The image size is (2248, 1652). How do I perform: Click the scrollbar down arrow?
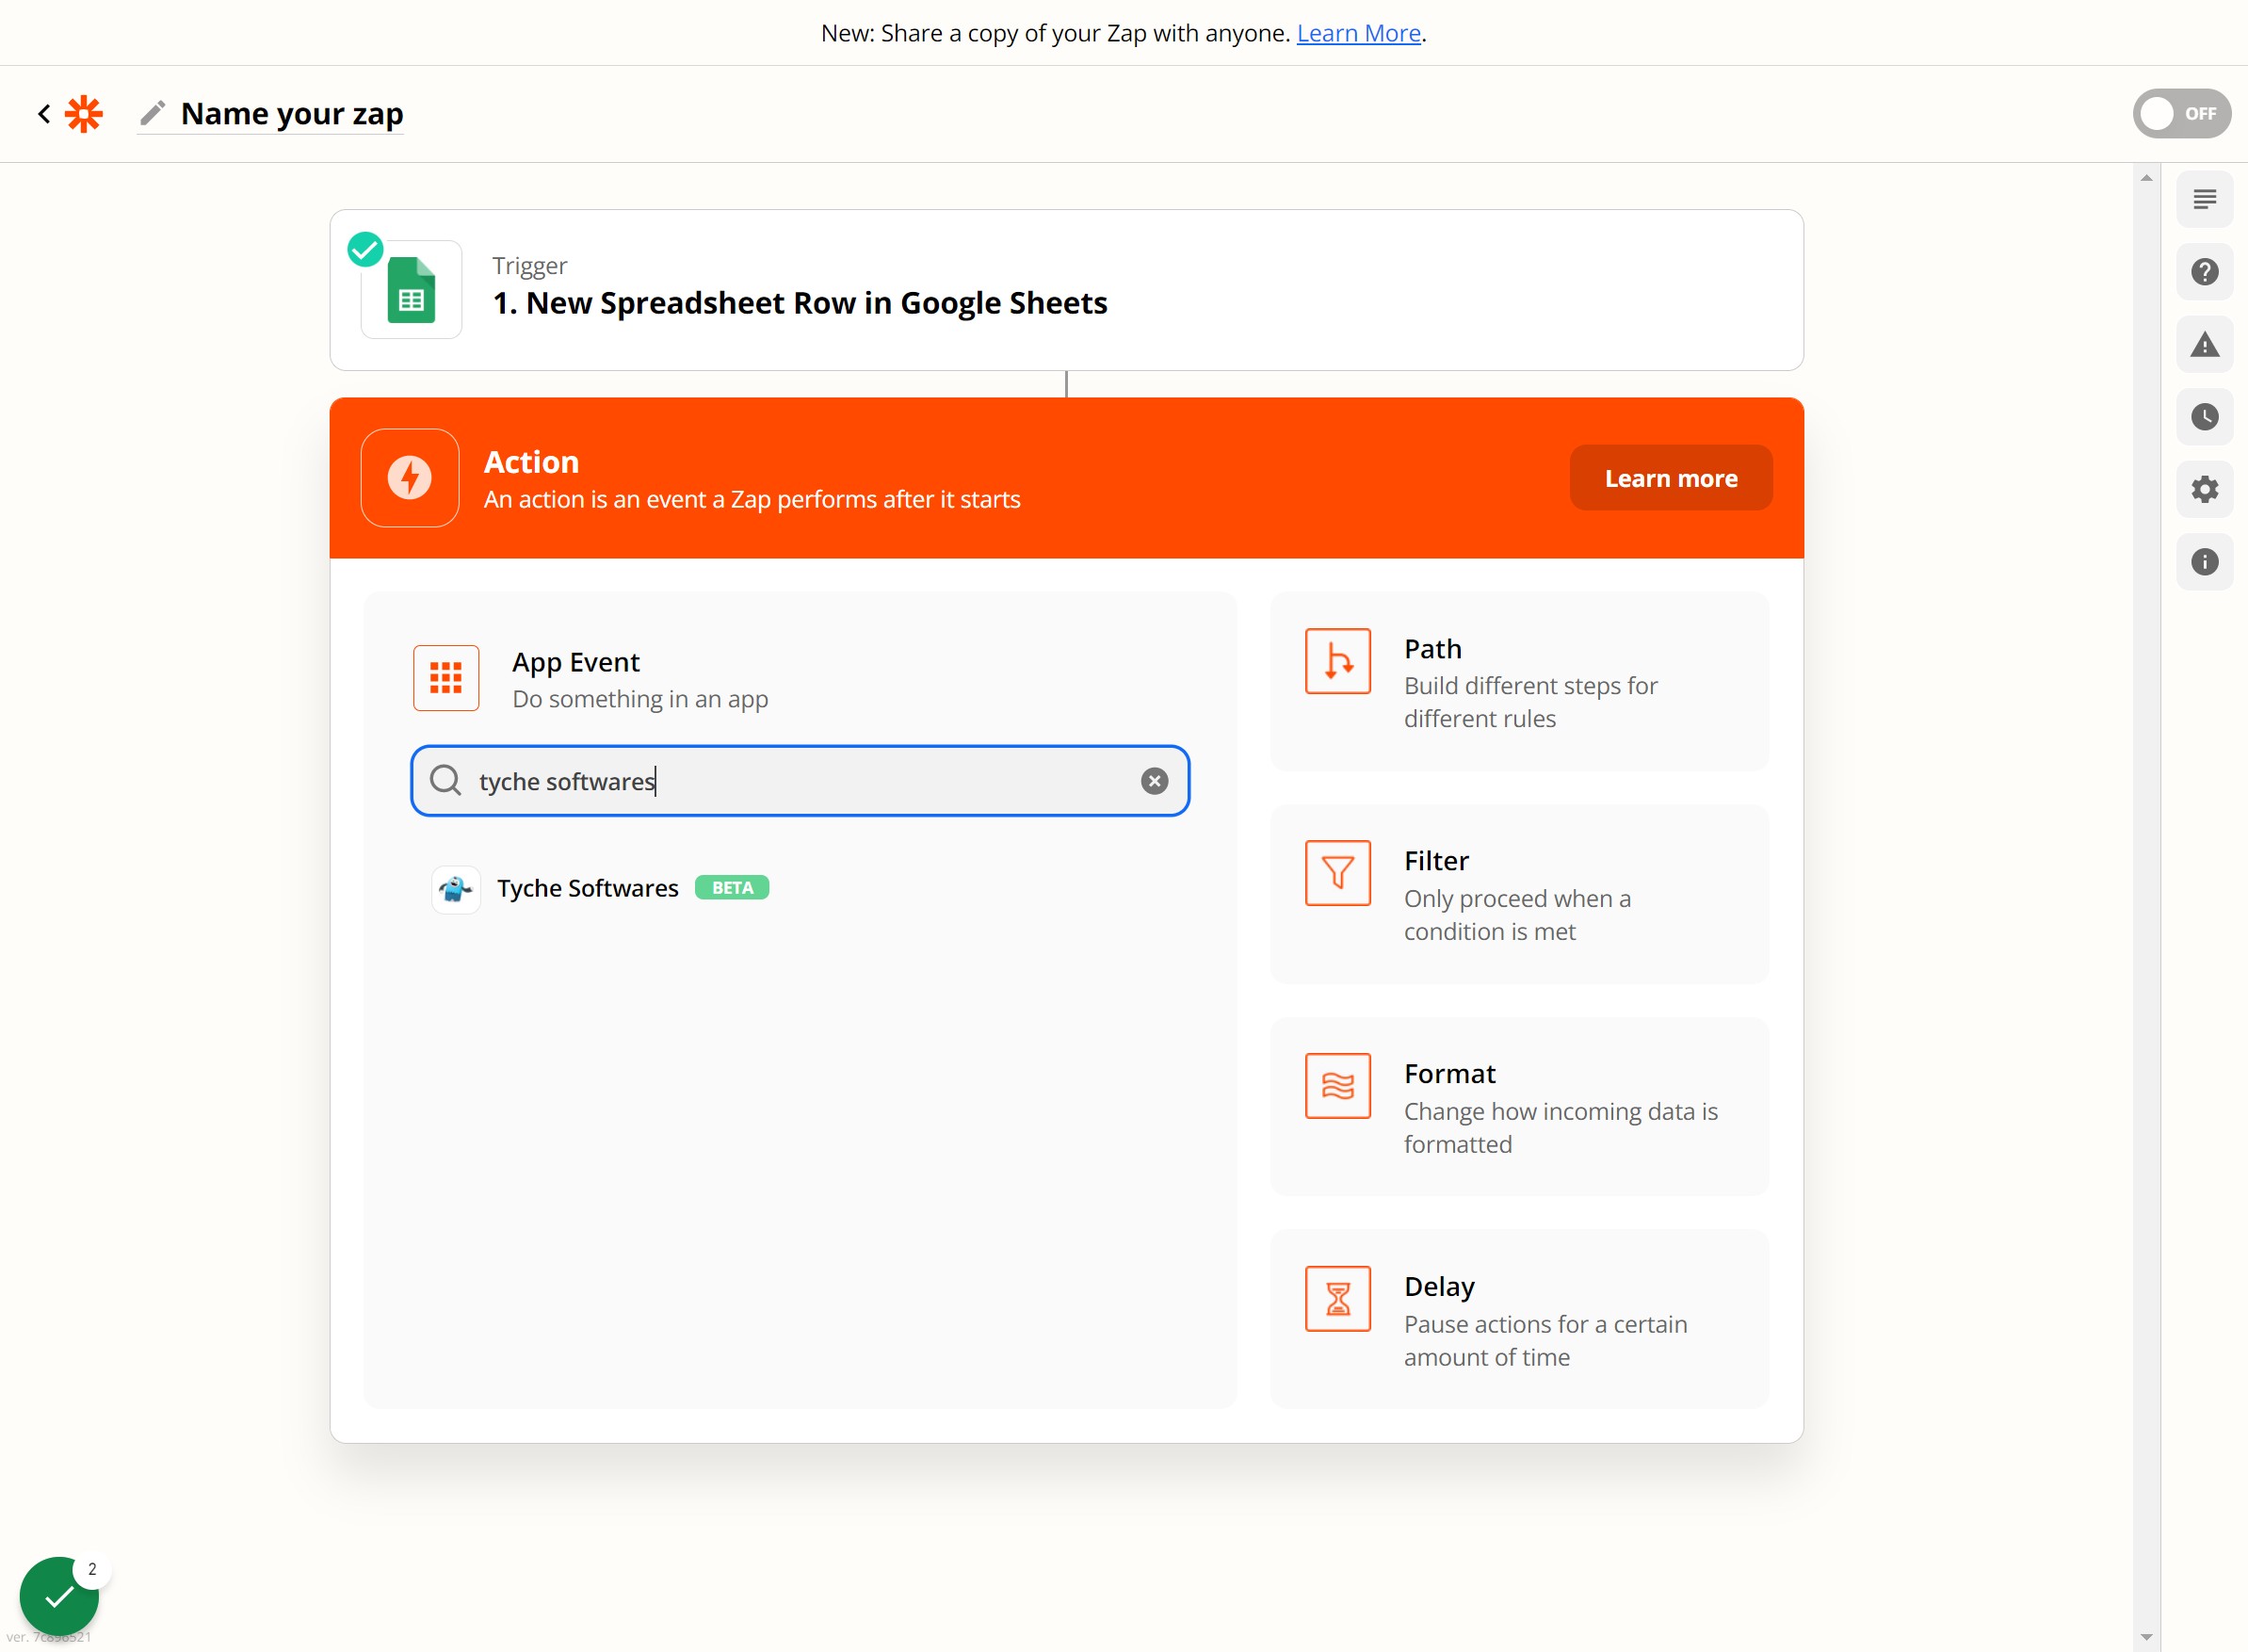coord(2146,1637)
